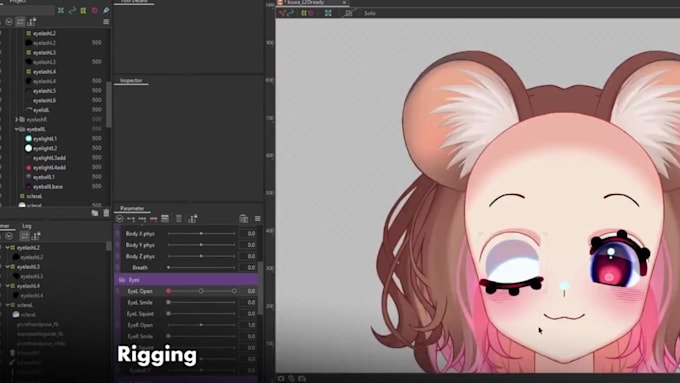Screen dimensions: 680x383
Task: Select the eyelightL2 layer
Action: pyautogui.click(x=46, y=148)
